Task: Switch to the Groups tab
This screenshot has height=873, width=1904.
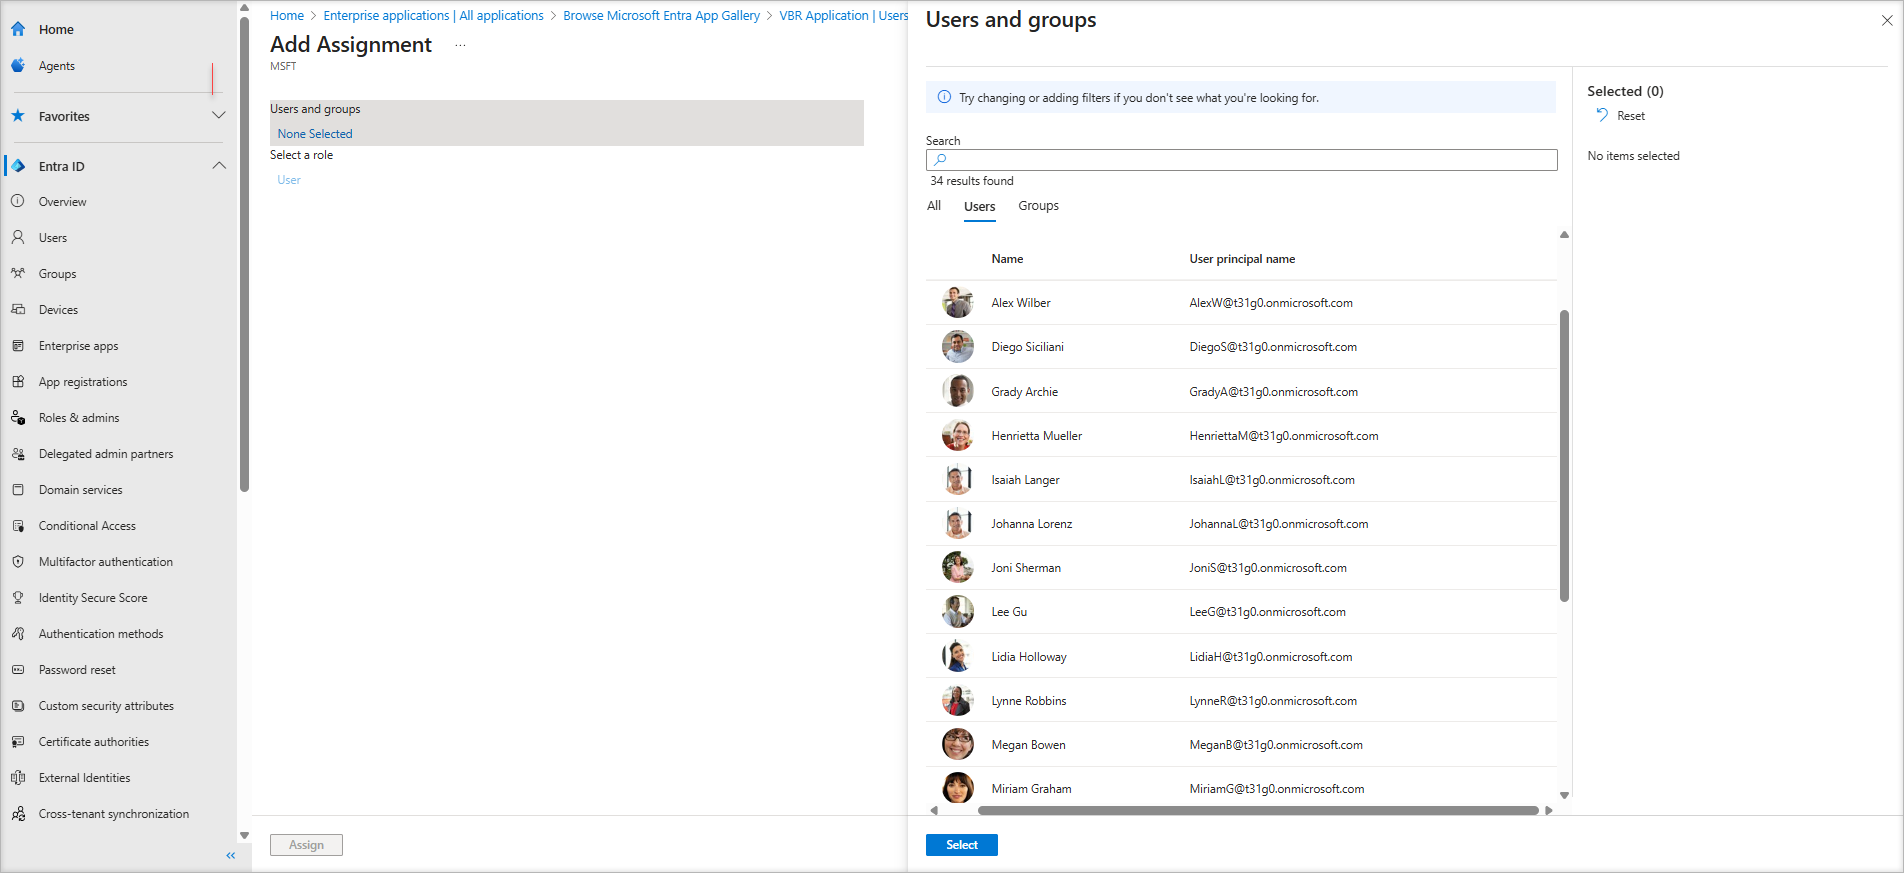Action: [x=1038, y=206]
